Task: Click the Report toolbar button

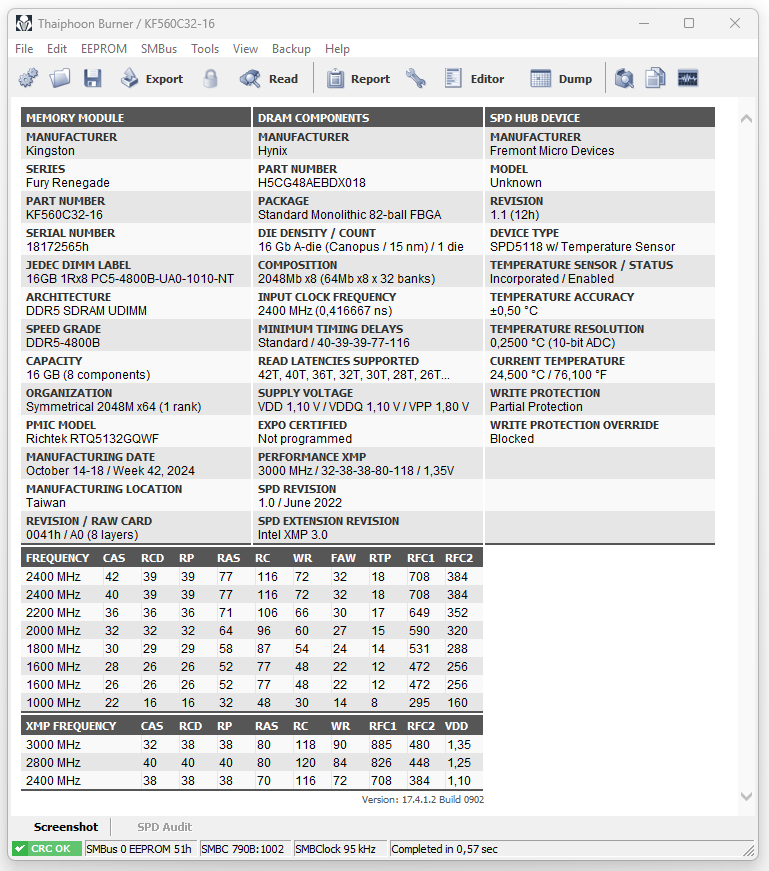Action: pos(358,78)
